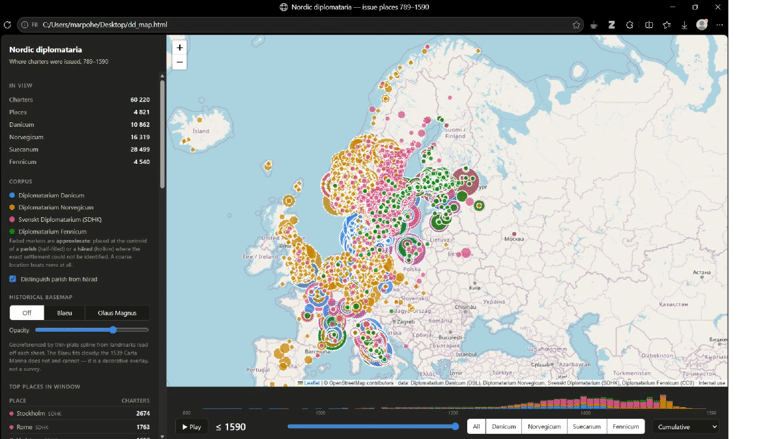The width and height of the screenshot is (782, 439).
Task: Click the histogram peak bar near 1500
Action: tap(663, 402)
